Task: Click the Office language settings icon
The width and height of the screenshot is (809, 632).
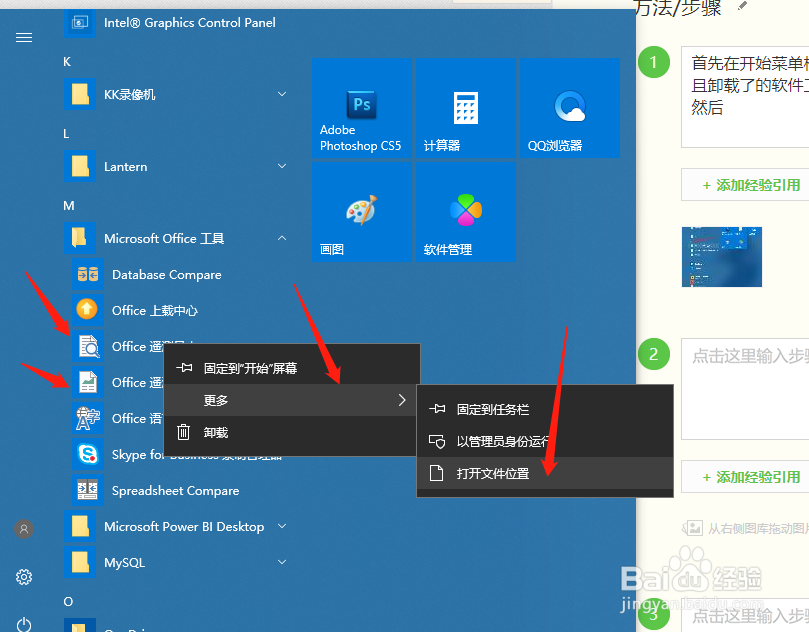Action: pos(88,418)
